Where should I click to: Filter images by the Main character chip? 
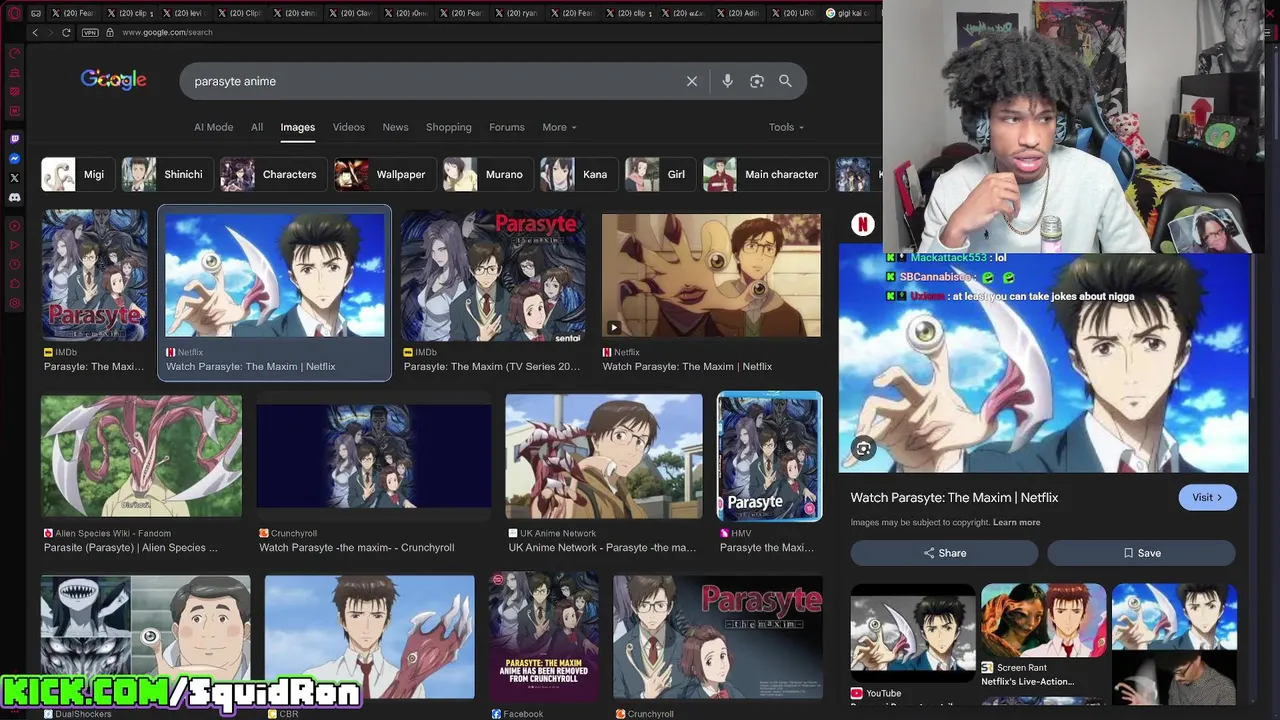[765, 174]
